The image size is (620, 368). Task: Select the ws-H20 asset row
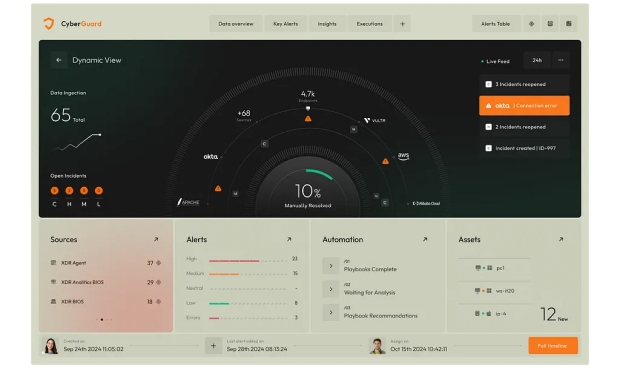tap(494, 291)
